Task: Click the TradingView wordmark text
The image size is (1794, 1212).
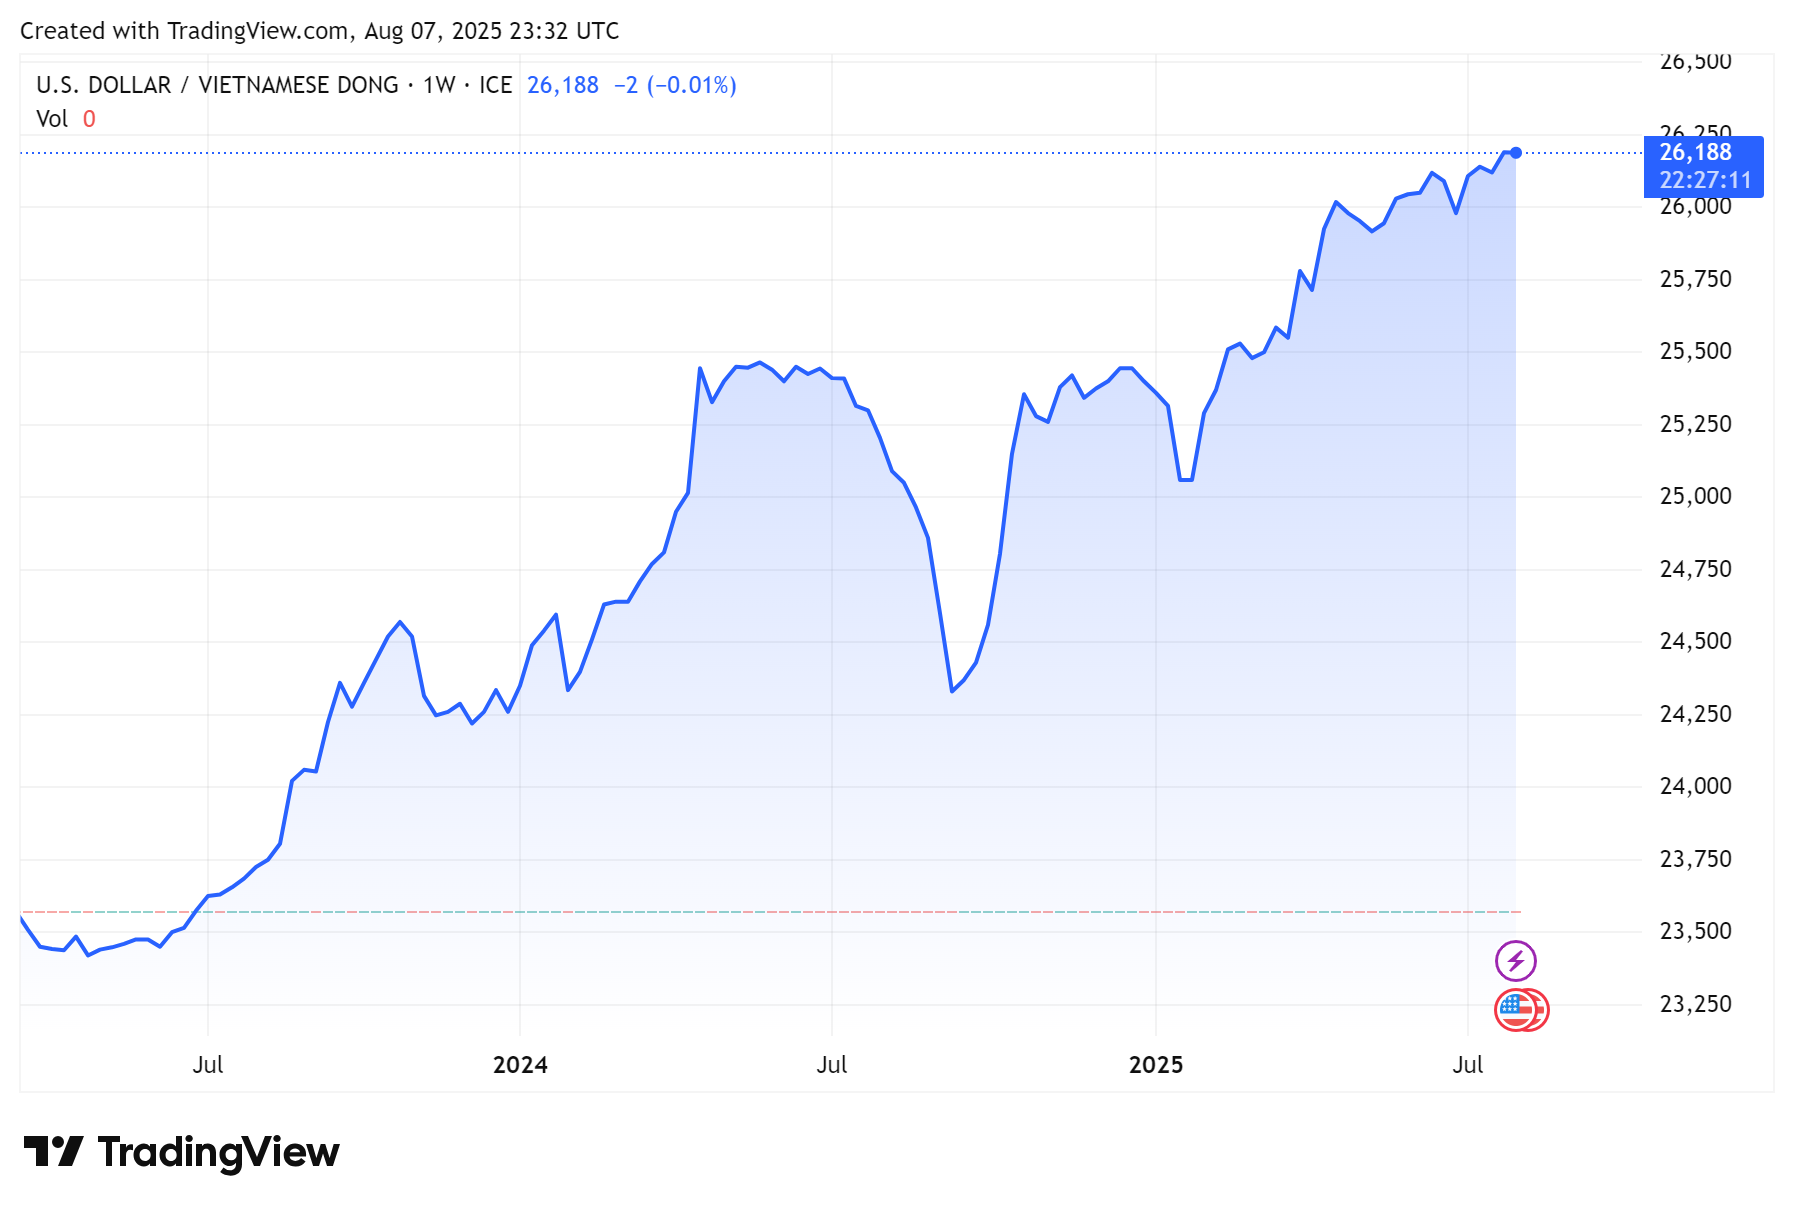Action: (x=218, y=1152)
